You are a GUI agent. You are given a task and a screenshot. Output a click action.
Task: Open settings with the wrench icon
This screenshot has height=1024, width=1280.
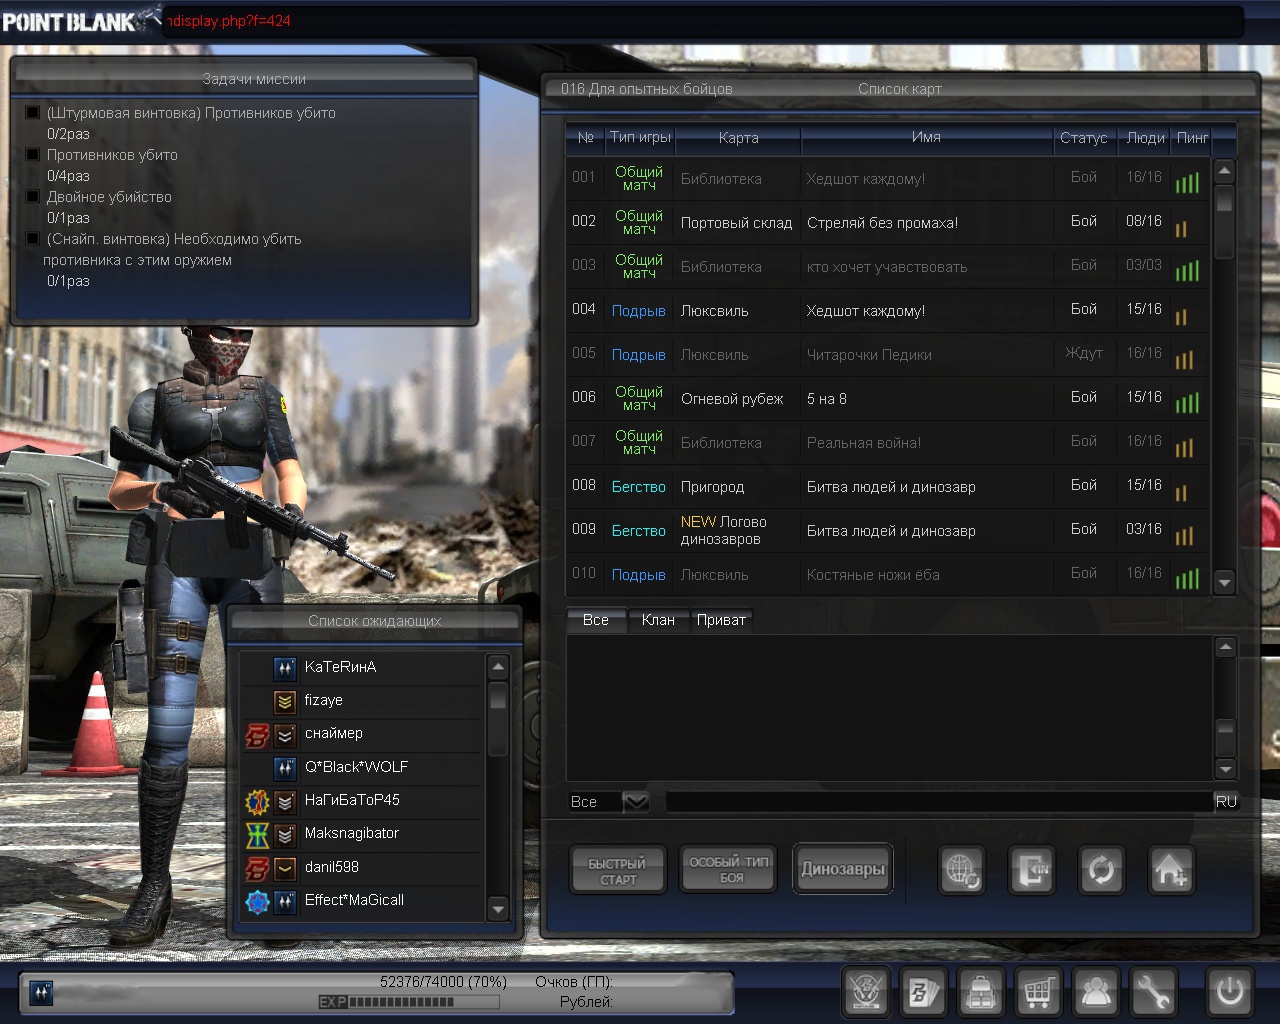tap(1153, 992)
